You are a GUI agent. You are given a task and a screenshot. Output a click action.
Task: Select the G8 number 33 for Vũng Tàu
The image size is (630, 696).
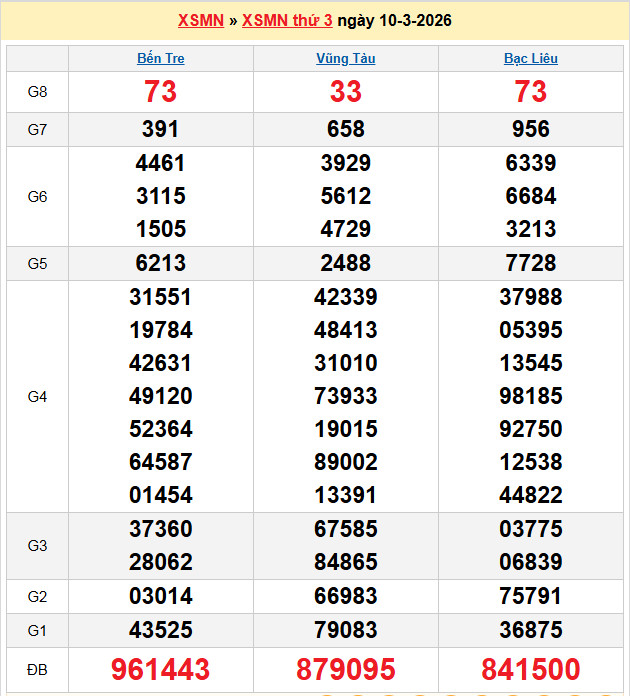[345, 92]
